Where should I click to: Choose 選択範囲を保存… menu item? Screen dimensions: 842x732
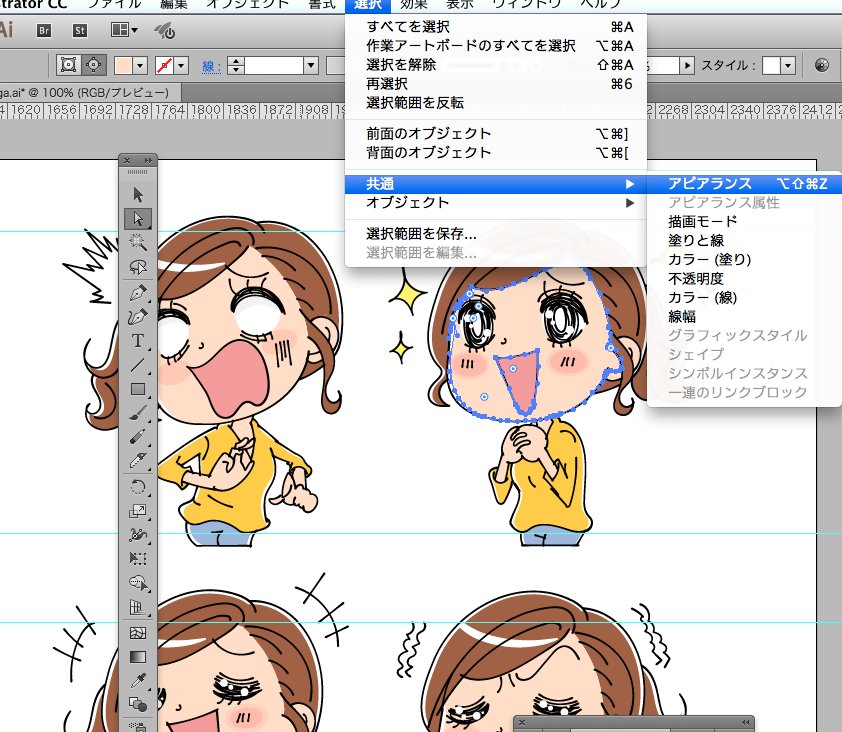tap(495, 234)
